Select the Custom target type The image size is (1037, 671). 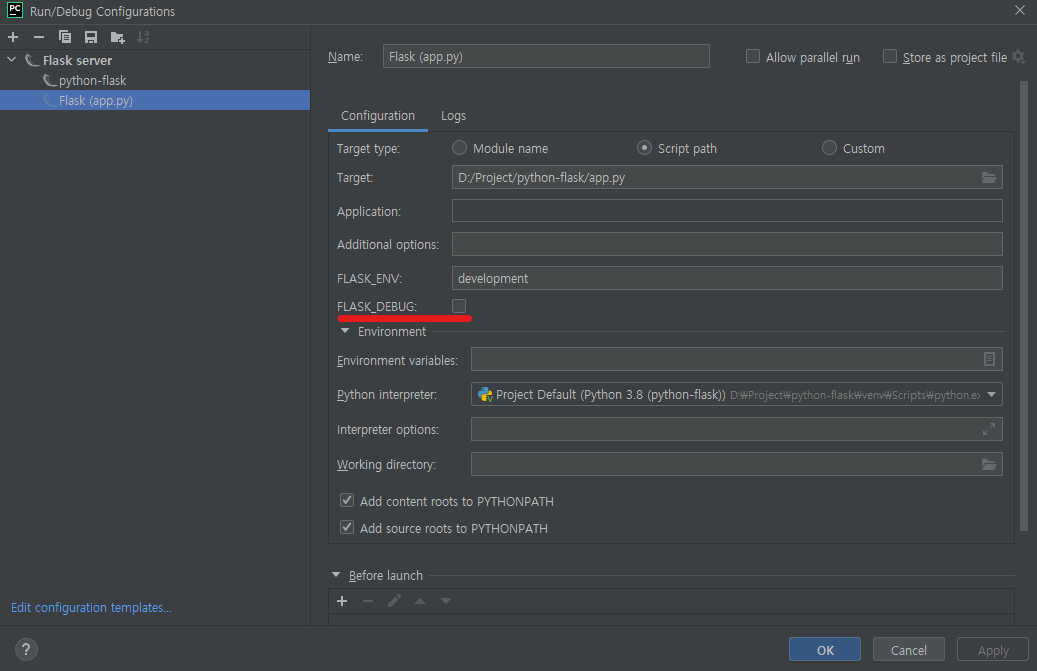(x=829, y=147)
